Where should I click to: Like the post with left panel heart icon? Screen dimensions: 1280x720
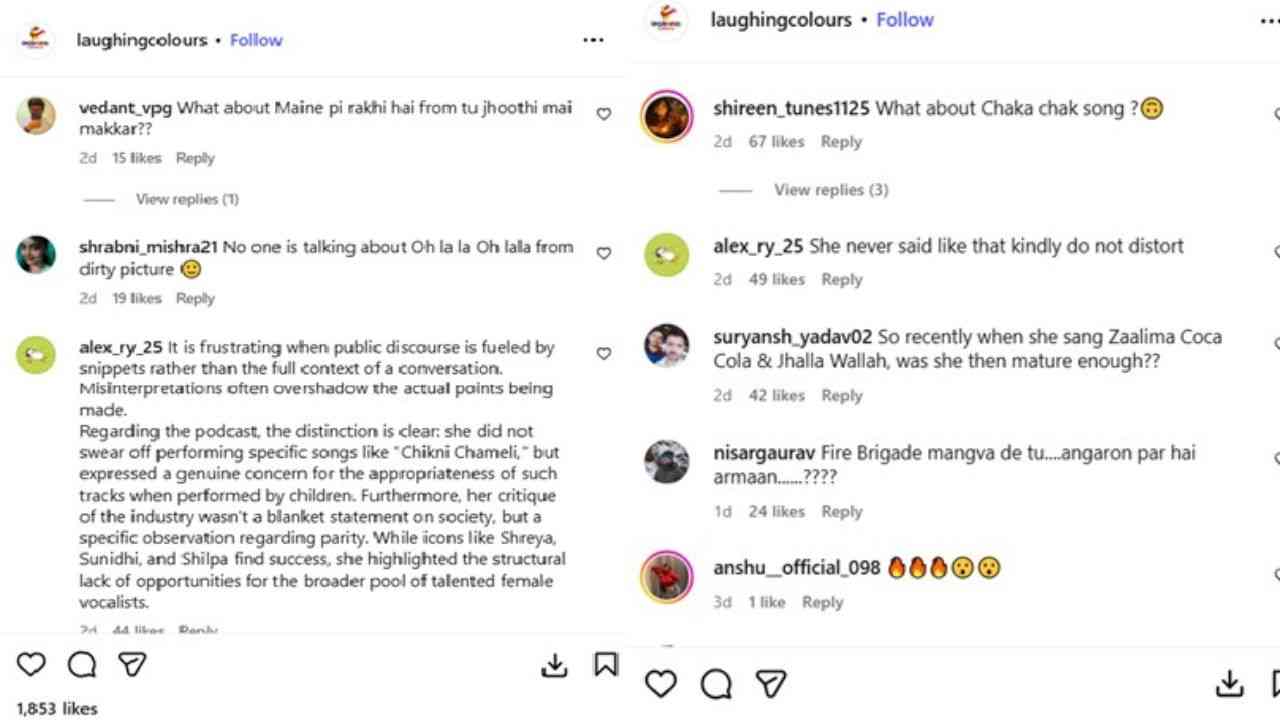[x=31, y=665]
